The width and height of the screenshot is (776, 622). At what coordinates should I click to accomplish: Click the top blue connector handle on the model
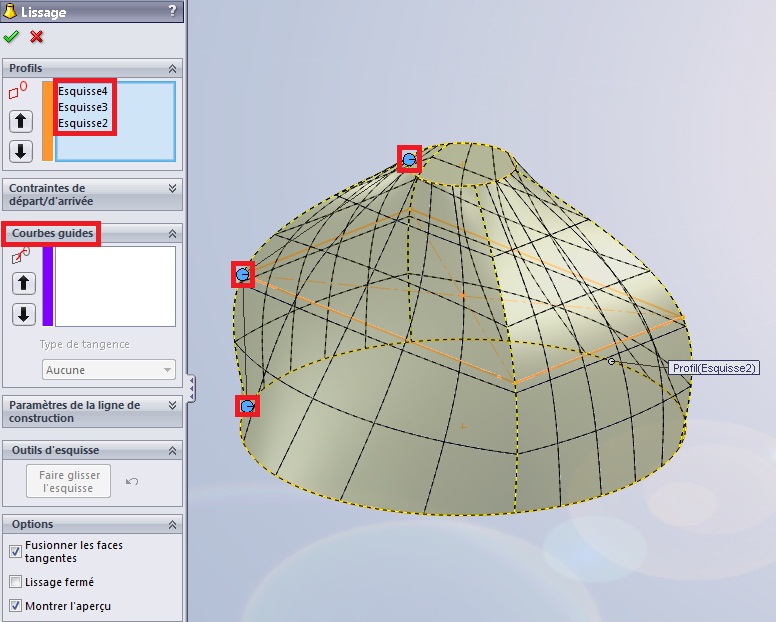[409, 159]
